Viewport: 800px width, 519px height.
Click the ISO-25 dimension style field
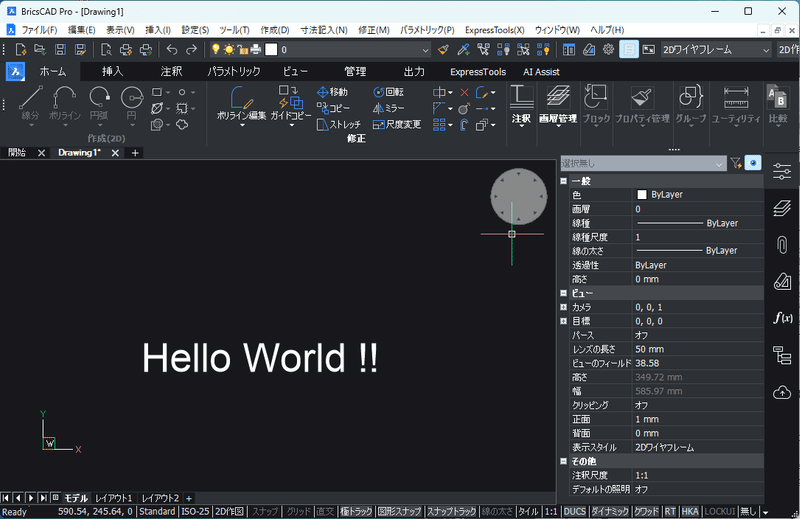point(195,511)
